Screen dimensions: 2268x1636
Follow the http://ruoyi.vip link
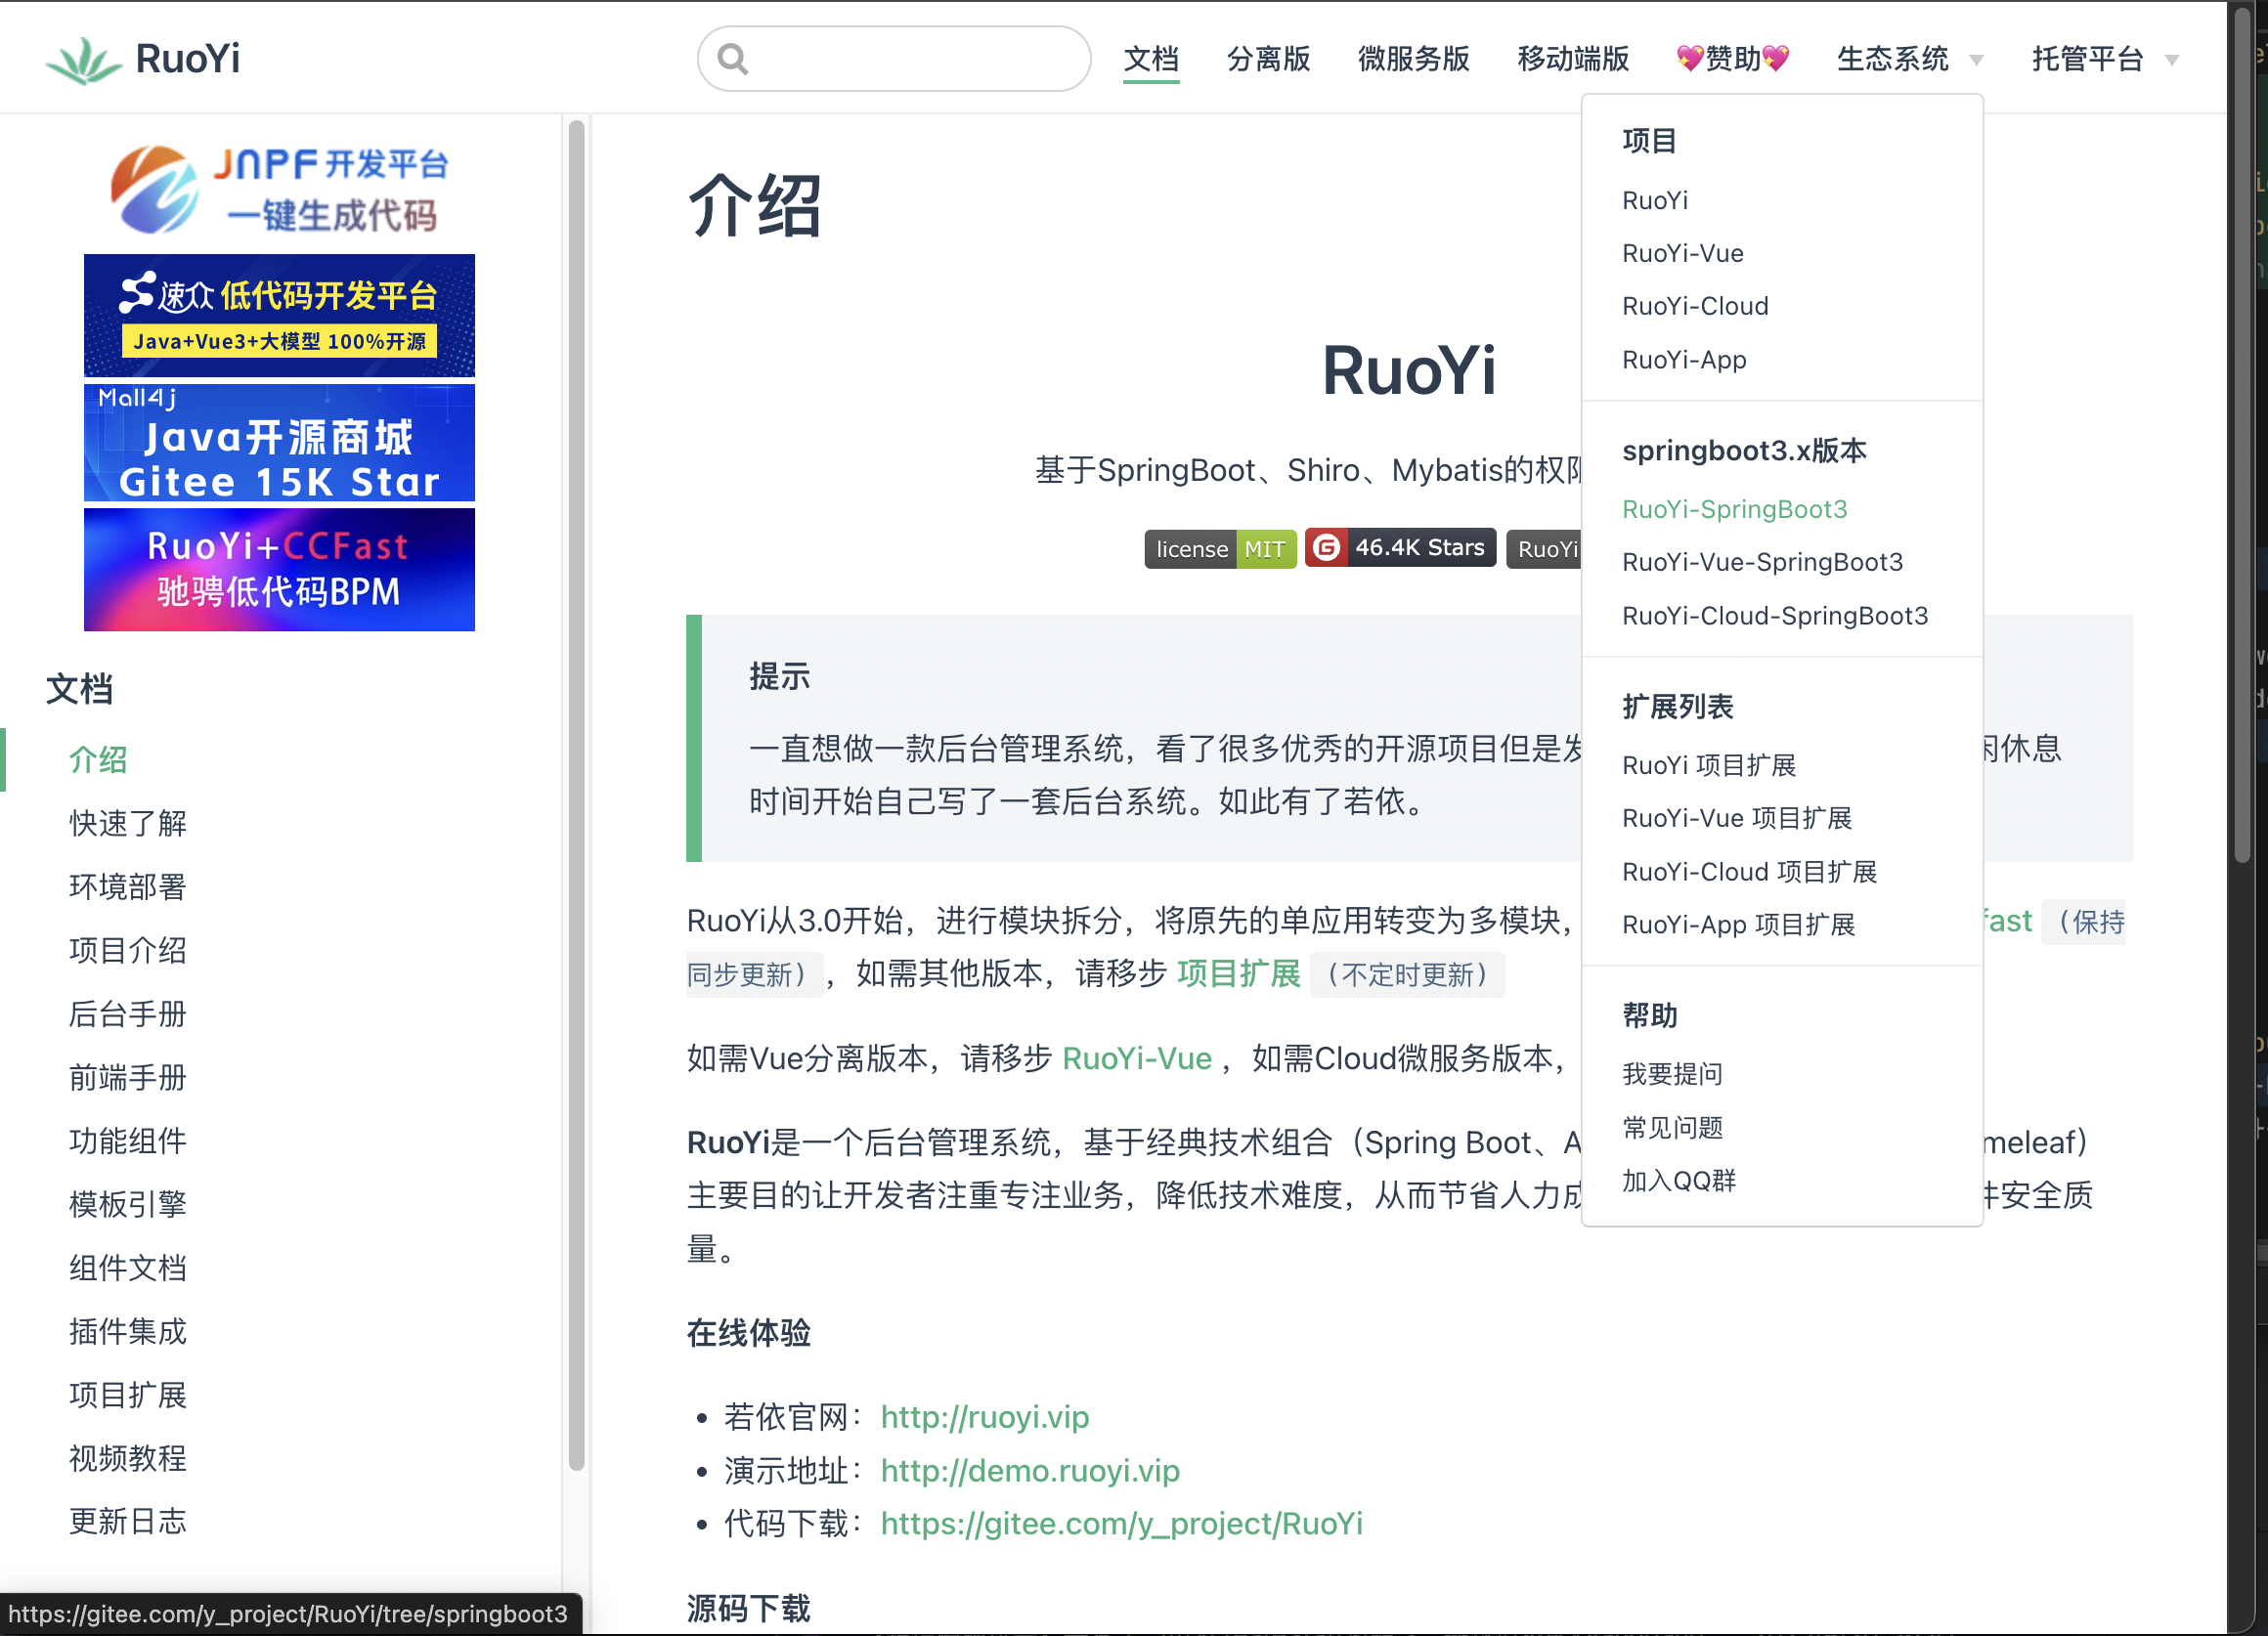pos(985,1417)
